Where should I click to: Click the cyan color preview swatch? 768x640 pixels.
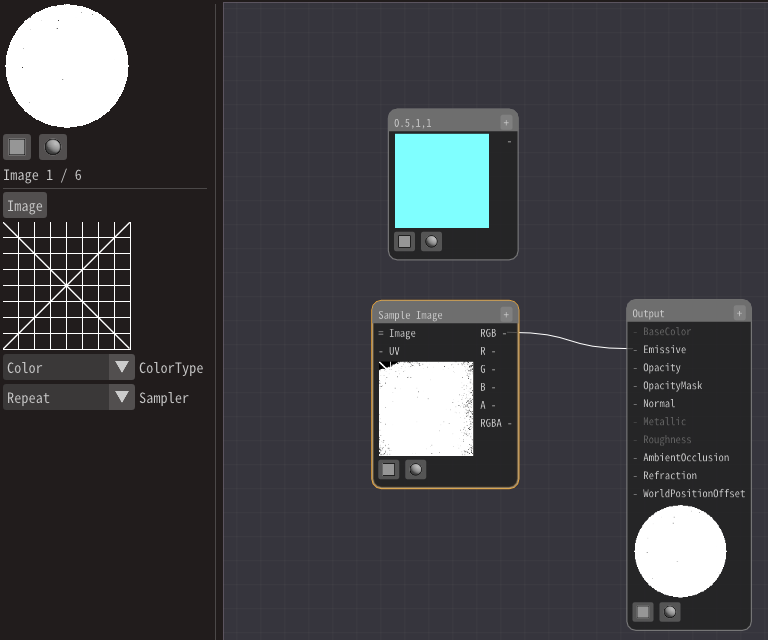pos(442,181)
